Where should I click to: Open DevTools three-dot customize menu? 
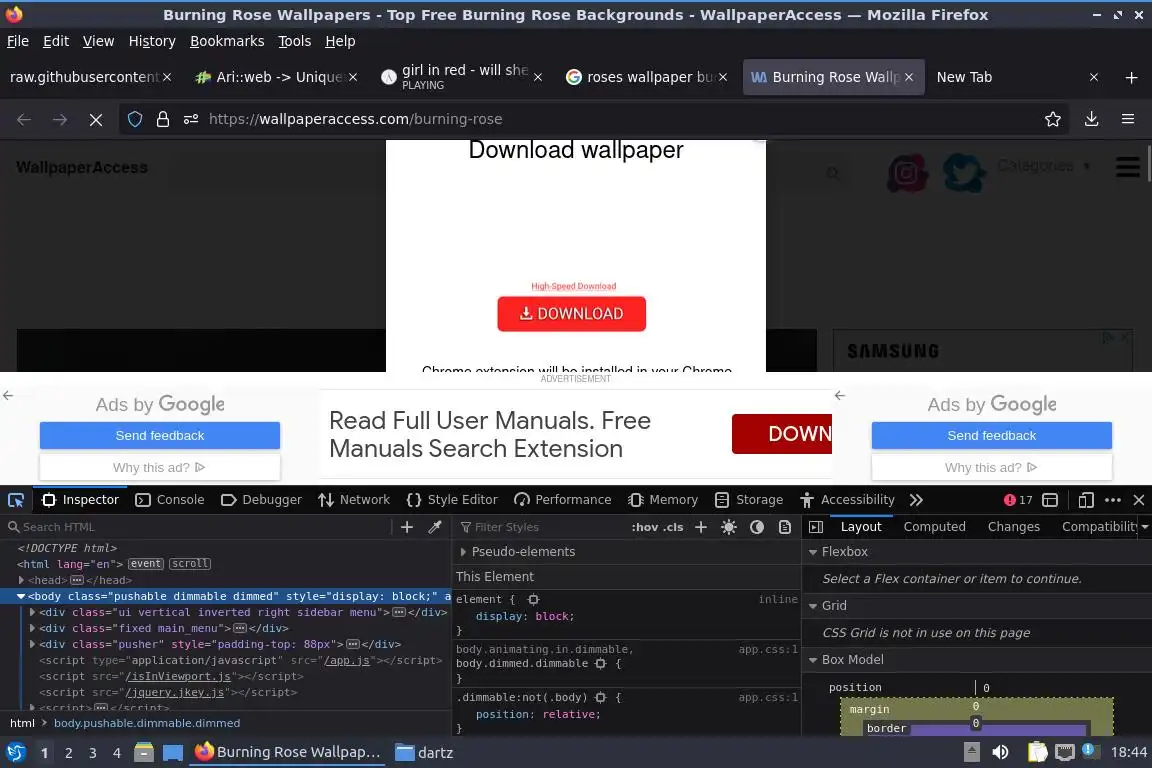pos(1113,500)
